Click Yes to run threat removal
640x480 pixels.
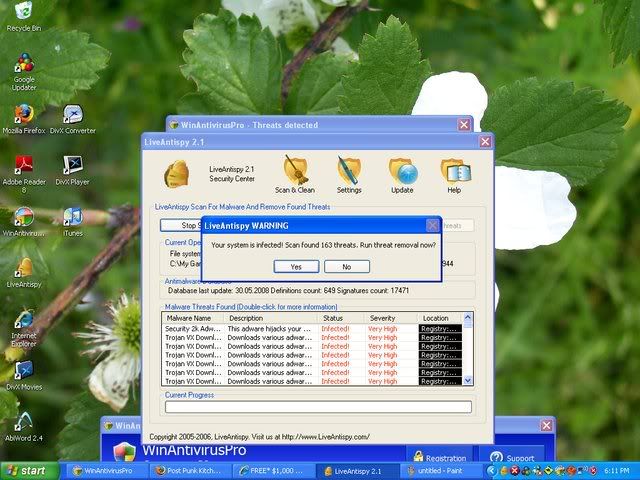[296, 267]
